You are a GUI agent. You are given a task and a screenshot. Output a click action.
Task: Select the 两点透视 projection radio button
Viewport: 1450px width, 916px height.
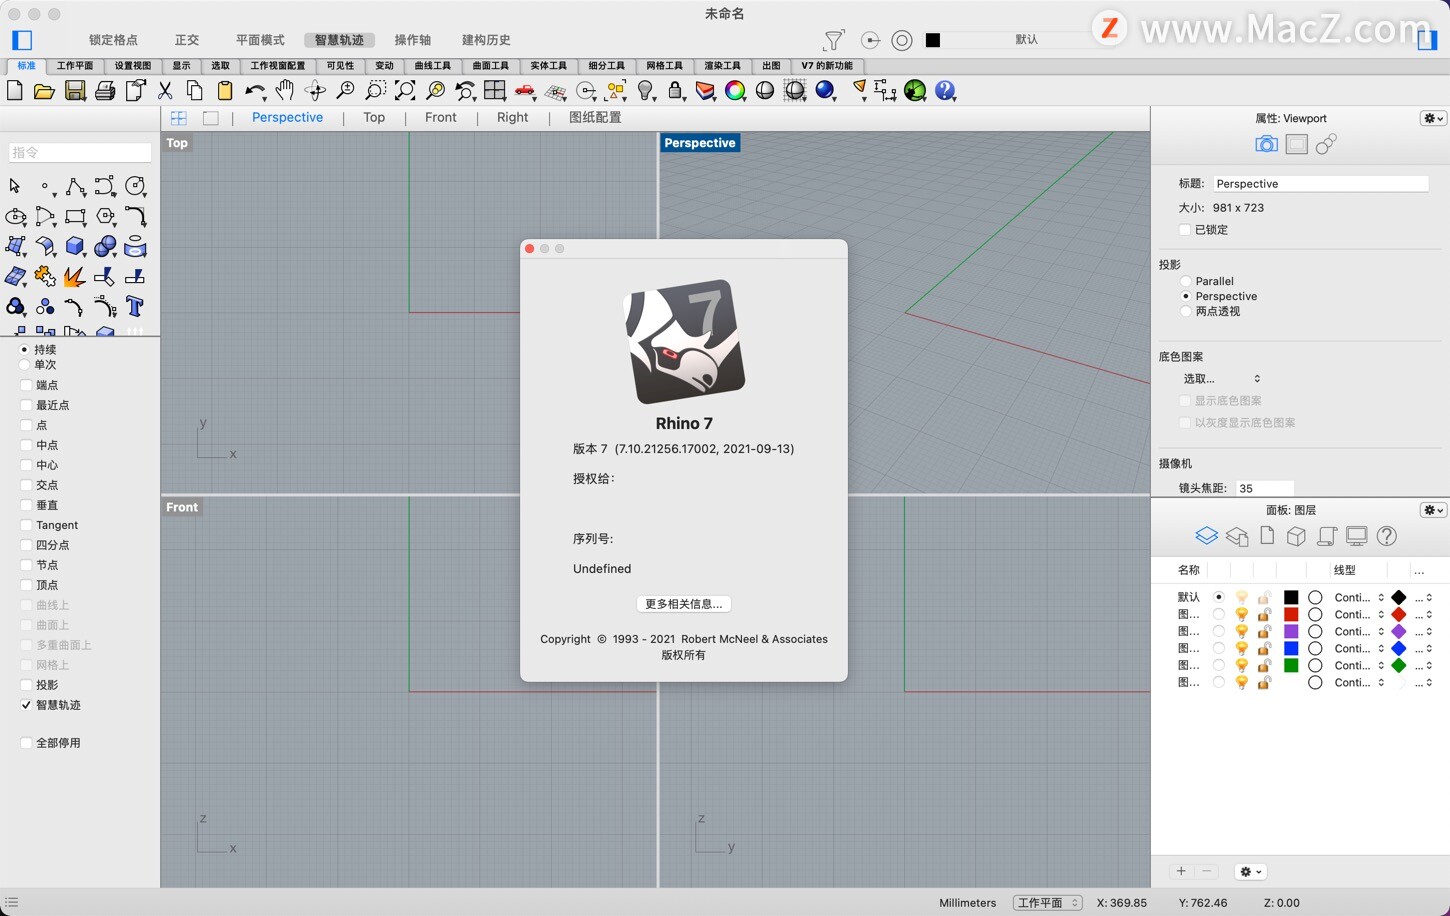click(1186, 311)
